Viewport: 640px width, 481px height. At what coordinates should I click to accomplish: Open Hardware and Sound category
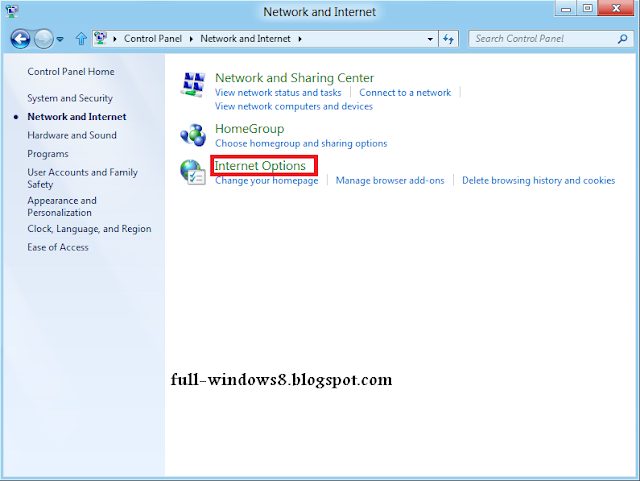tap(72, 135)
